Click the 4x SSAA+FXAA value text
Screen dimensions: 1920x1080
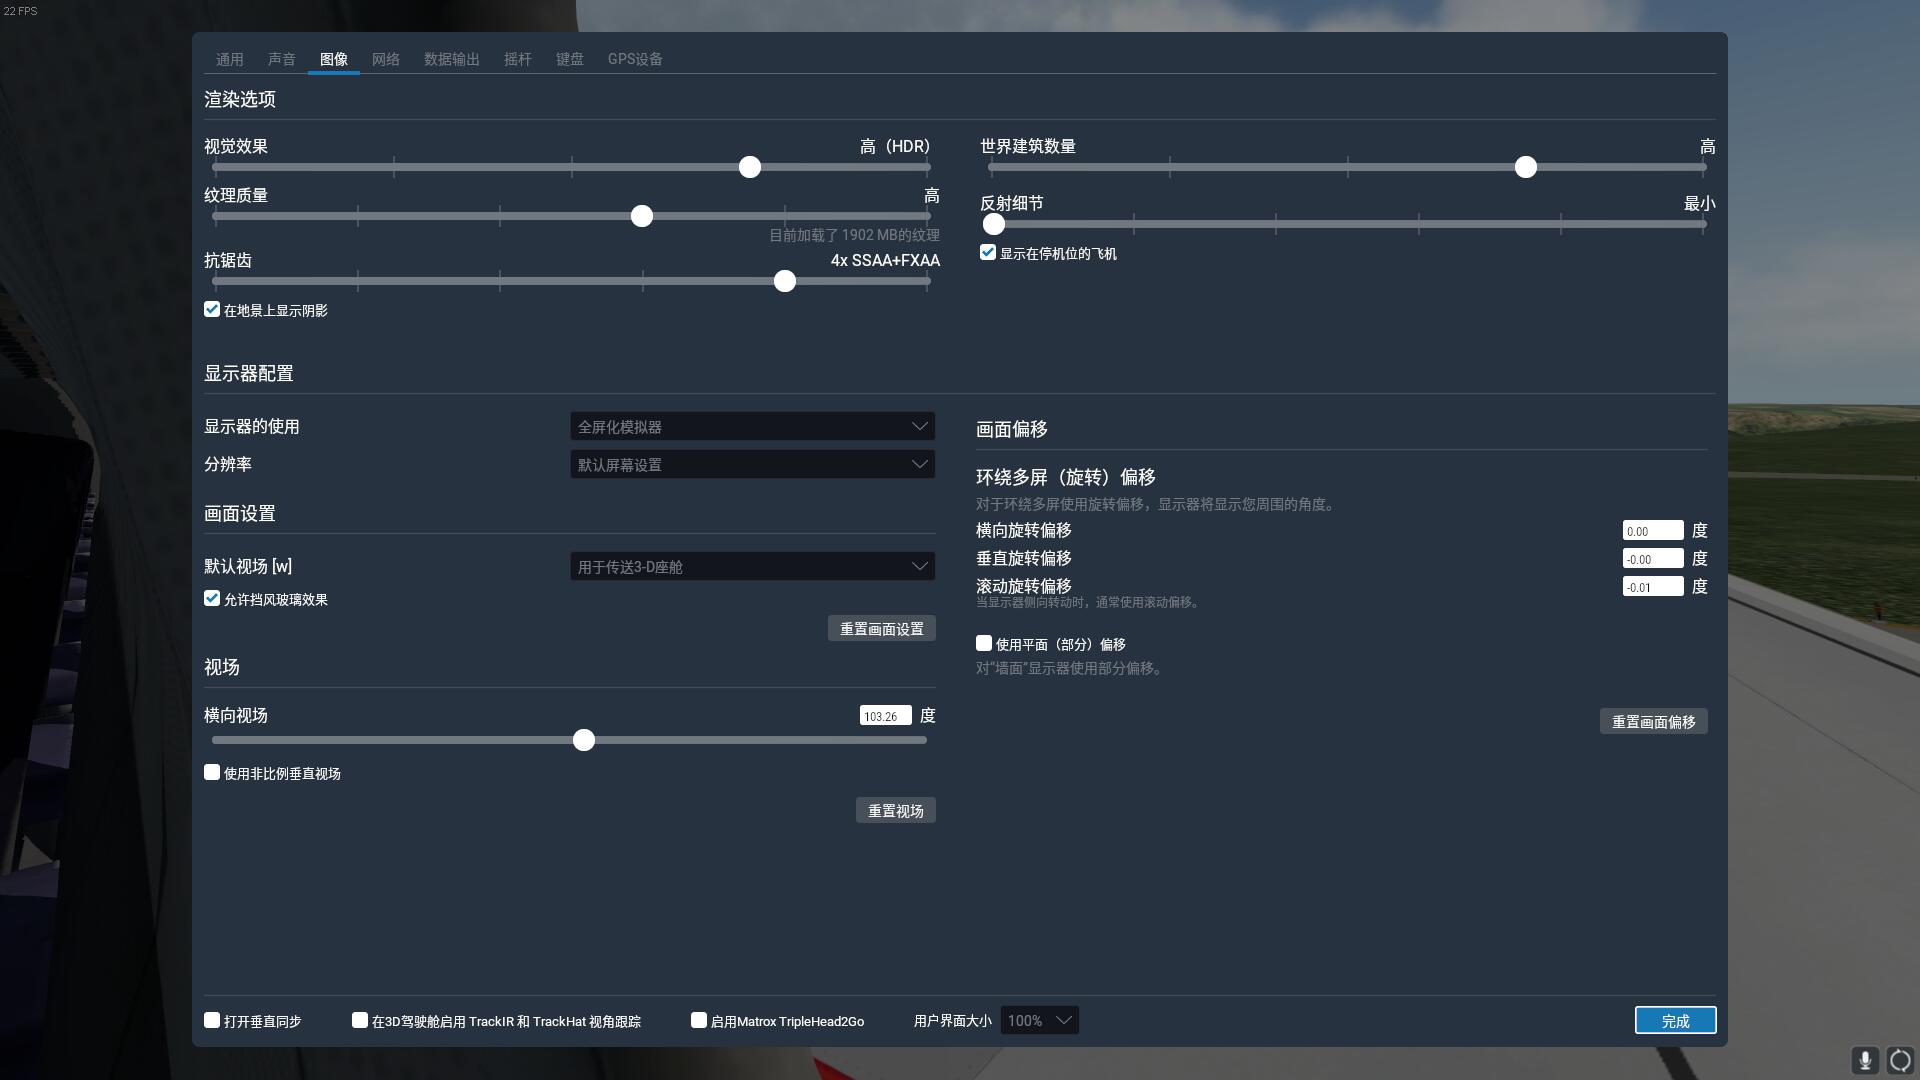pos(885,260)
